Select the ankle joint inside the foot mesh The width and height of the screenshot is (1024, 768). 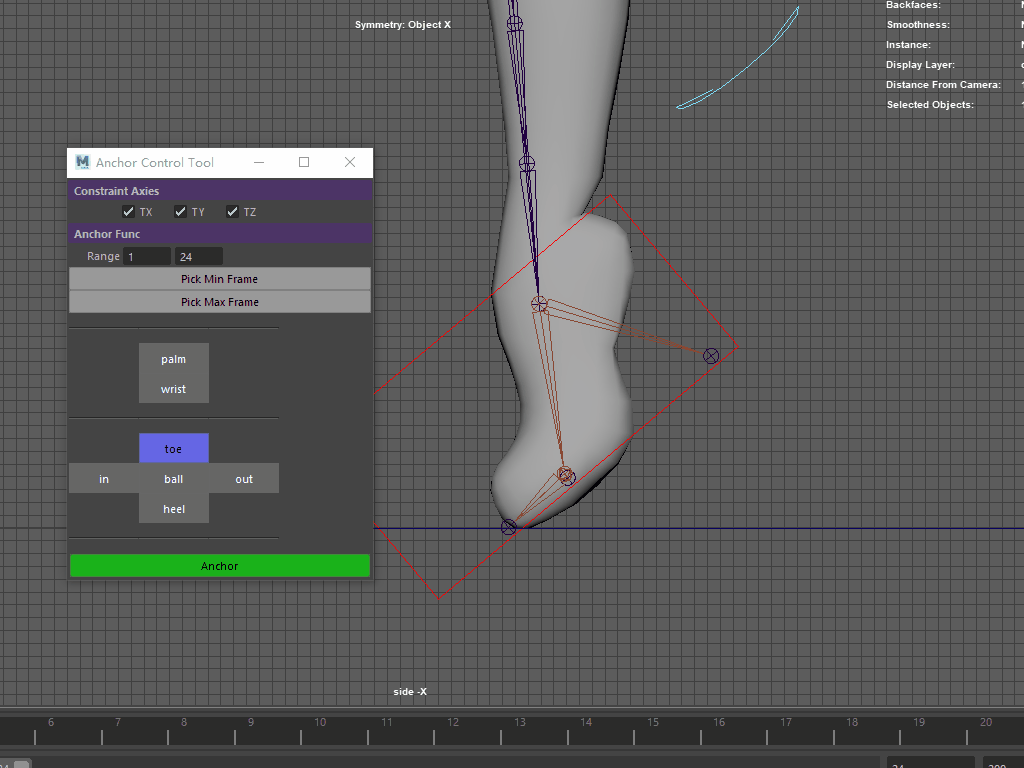(539, 303)
